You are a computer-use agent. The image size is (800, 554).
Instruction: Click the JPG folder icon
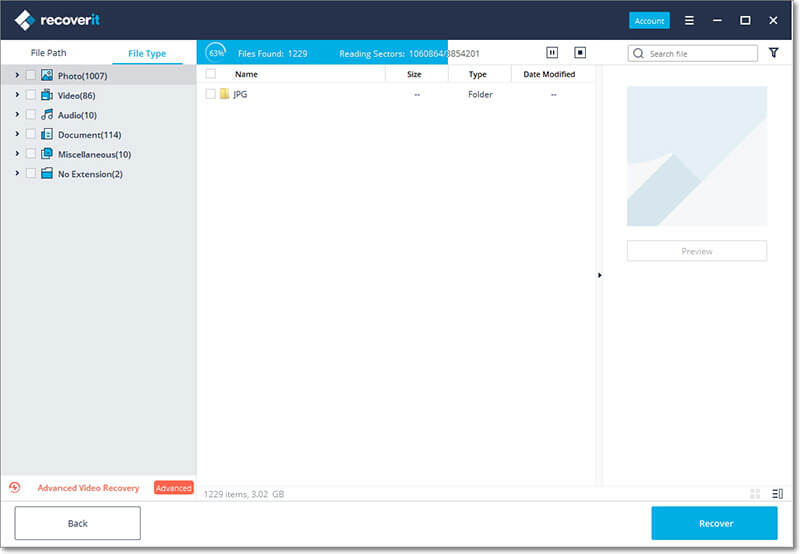click(x=224, y=94)
